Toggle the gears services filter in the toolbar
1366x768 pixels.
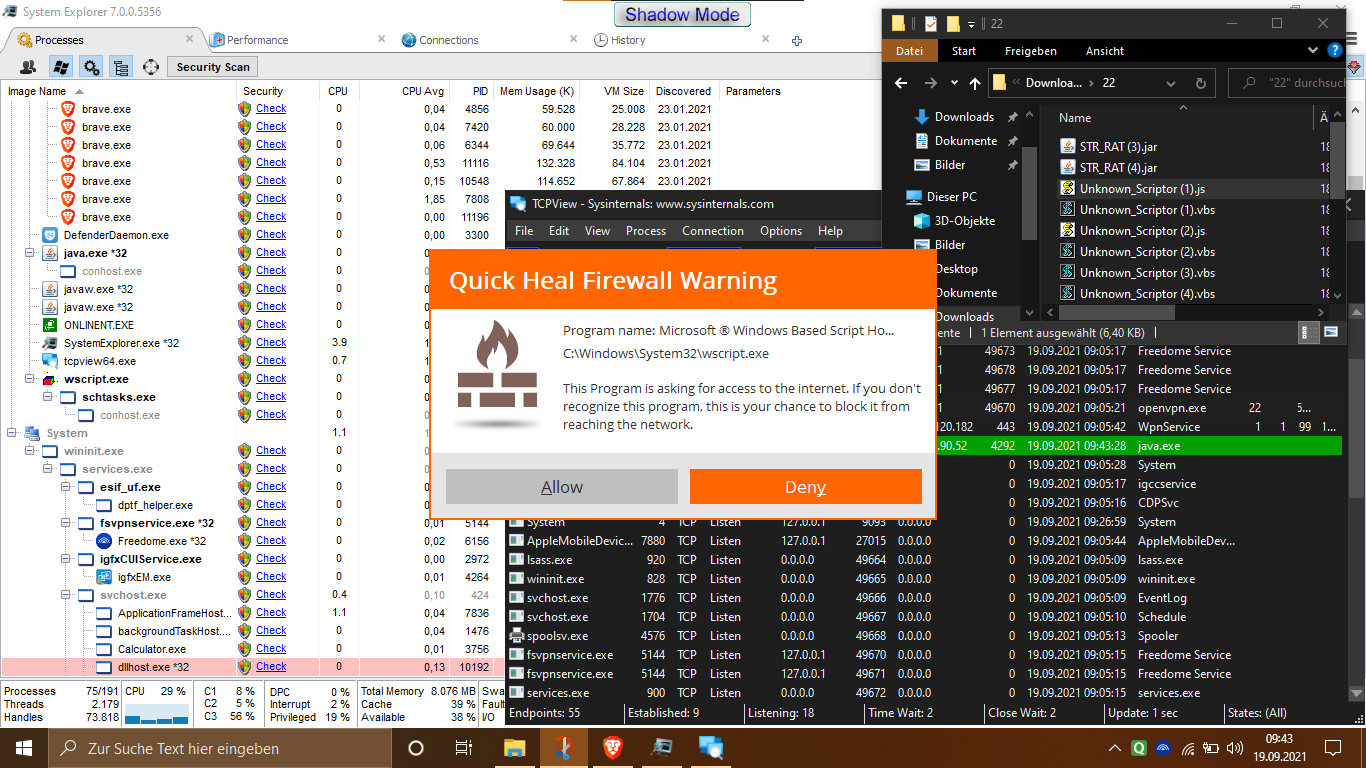coord(91,67)
